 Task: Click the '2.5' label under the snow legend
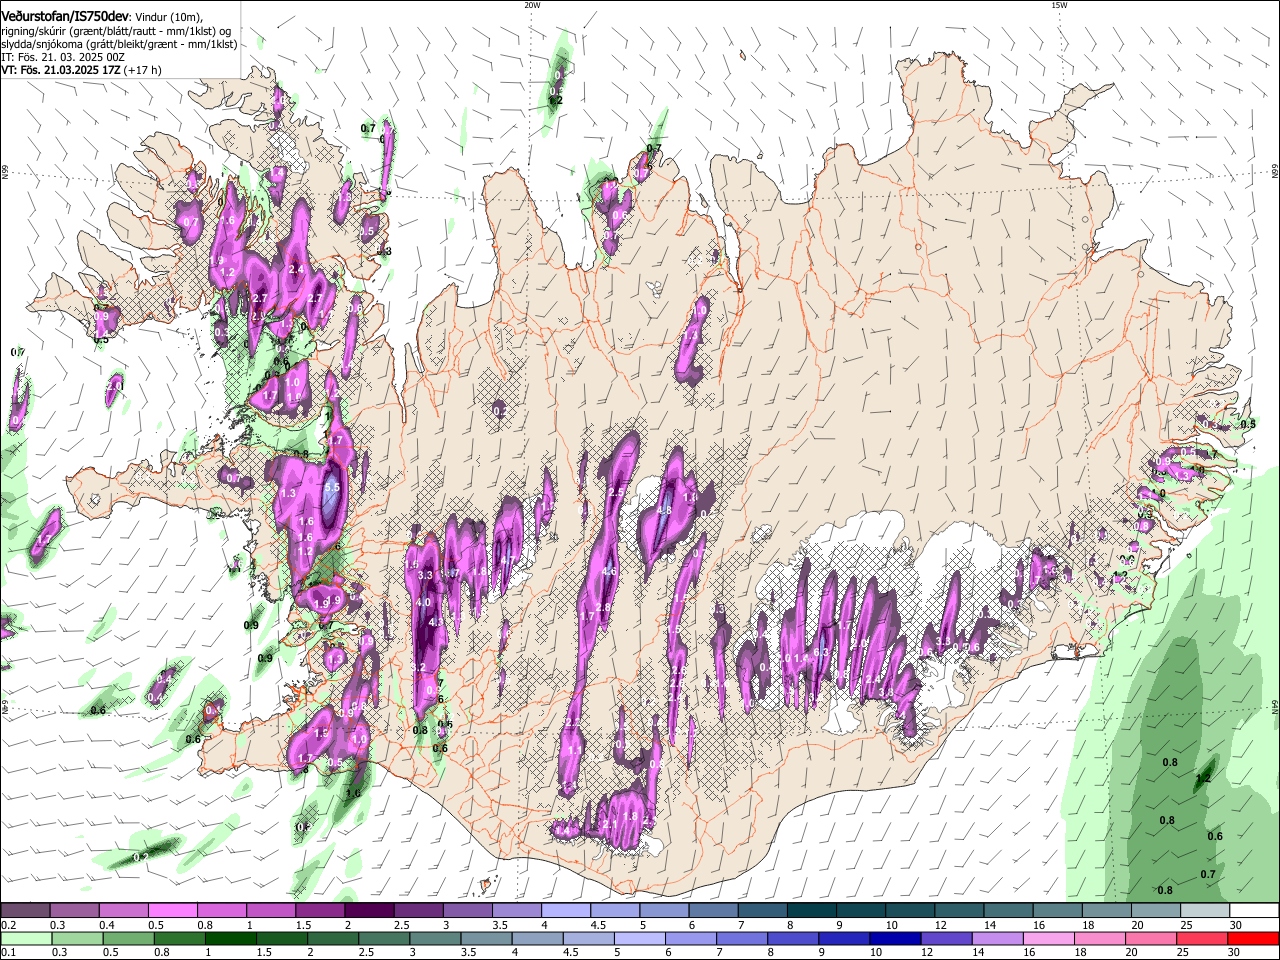pyautogui.click(x=402, y=925)
